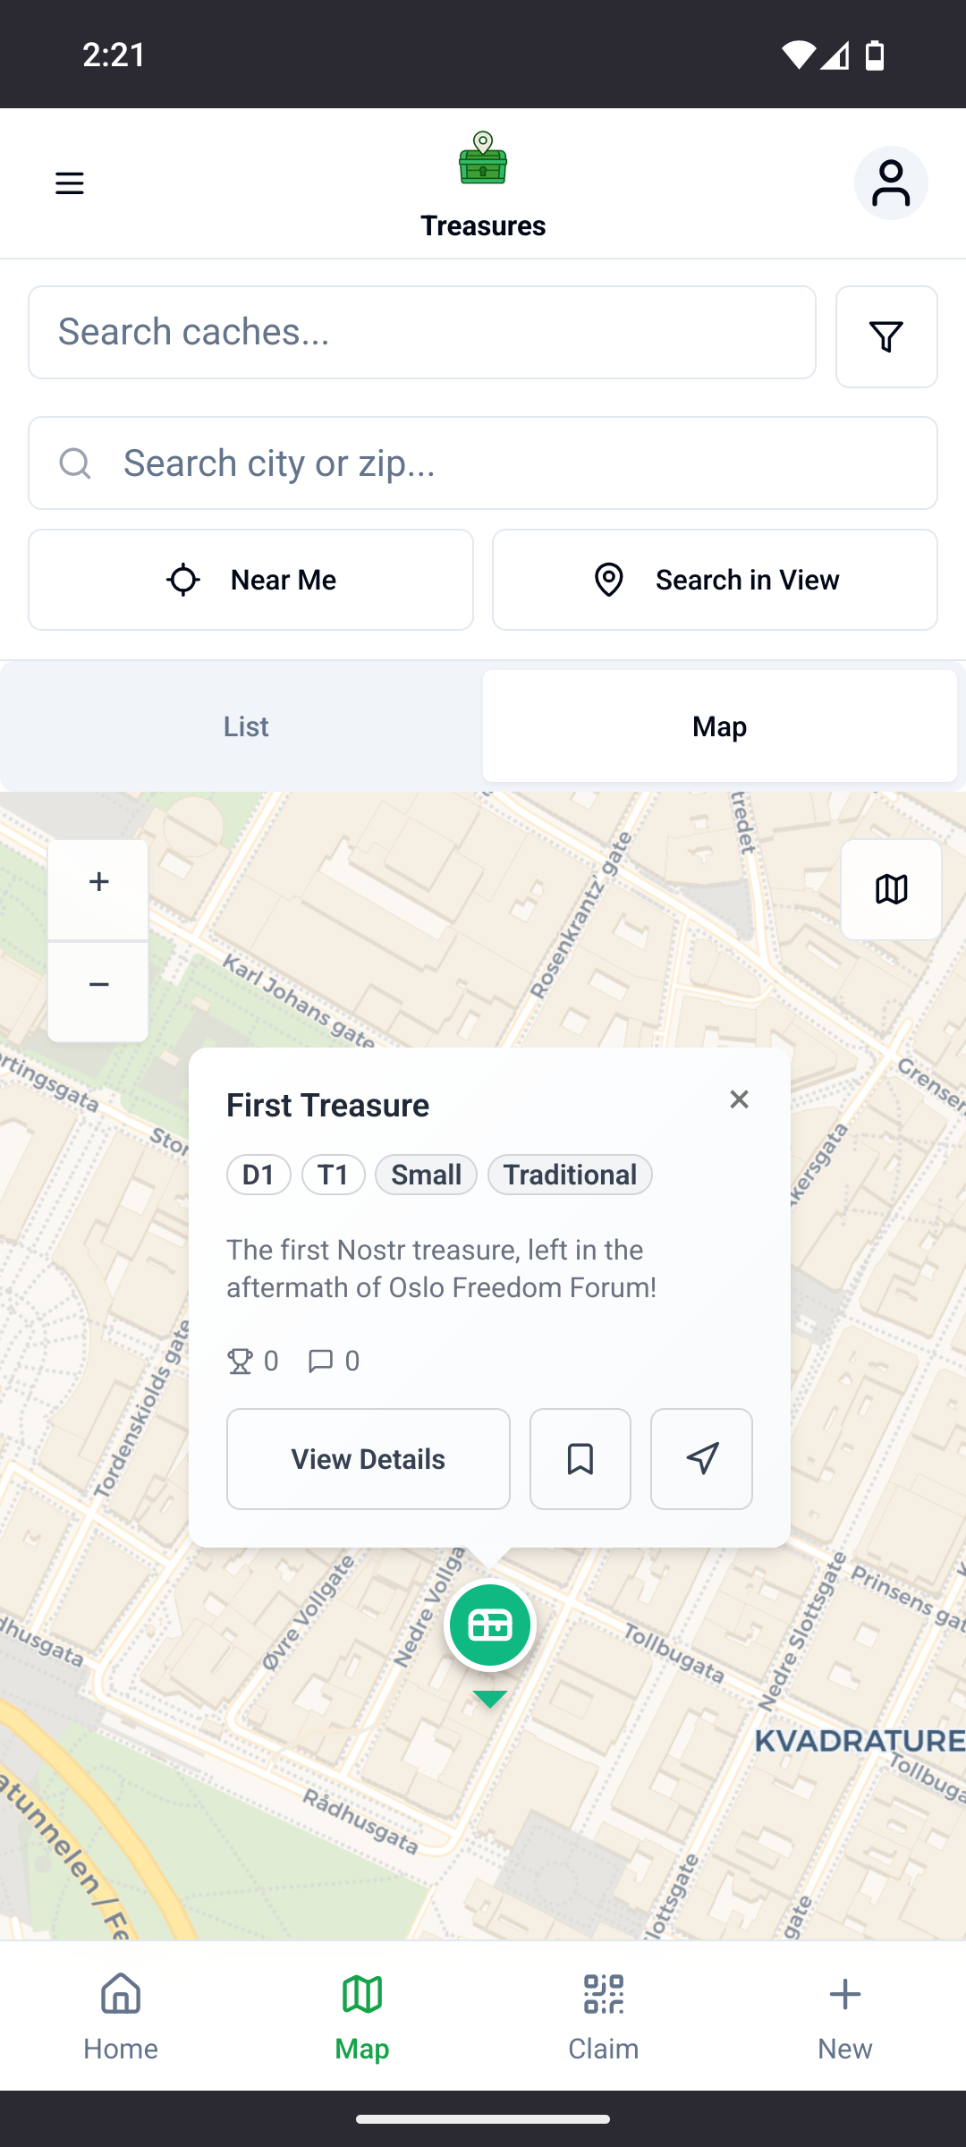This screenshot has width=966, height=2147.
Task: Bookmark the First Treasure cache
Action: pos(580,1459)
